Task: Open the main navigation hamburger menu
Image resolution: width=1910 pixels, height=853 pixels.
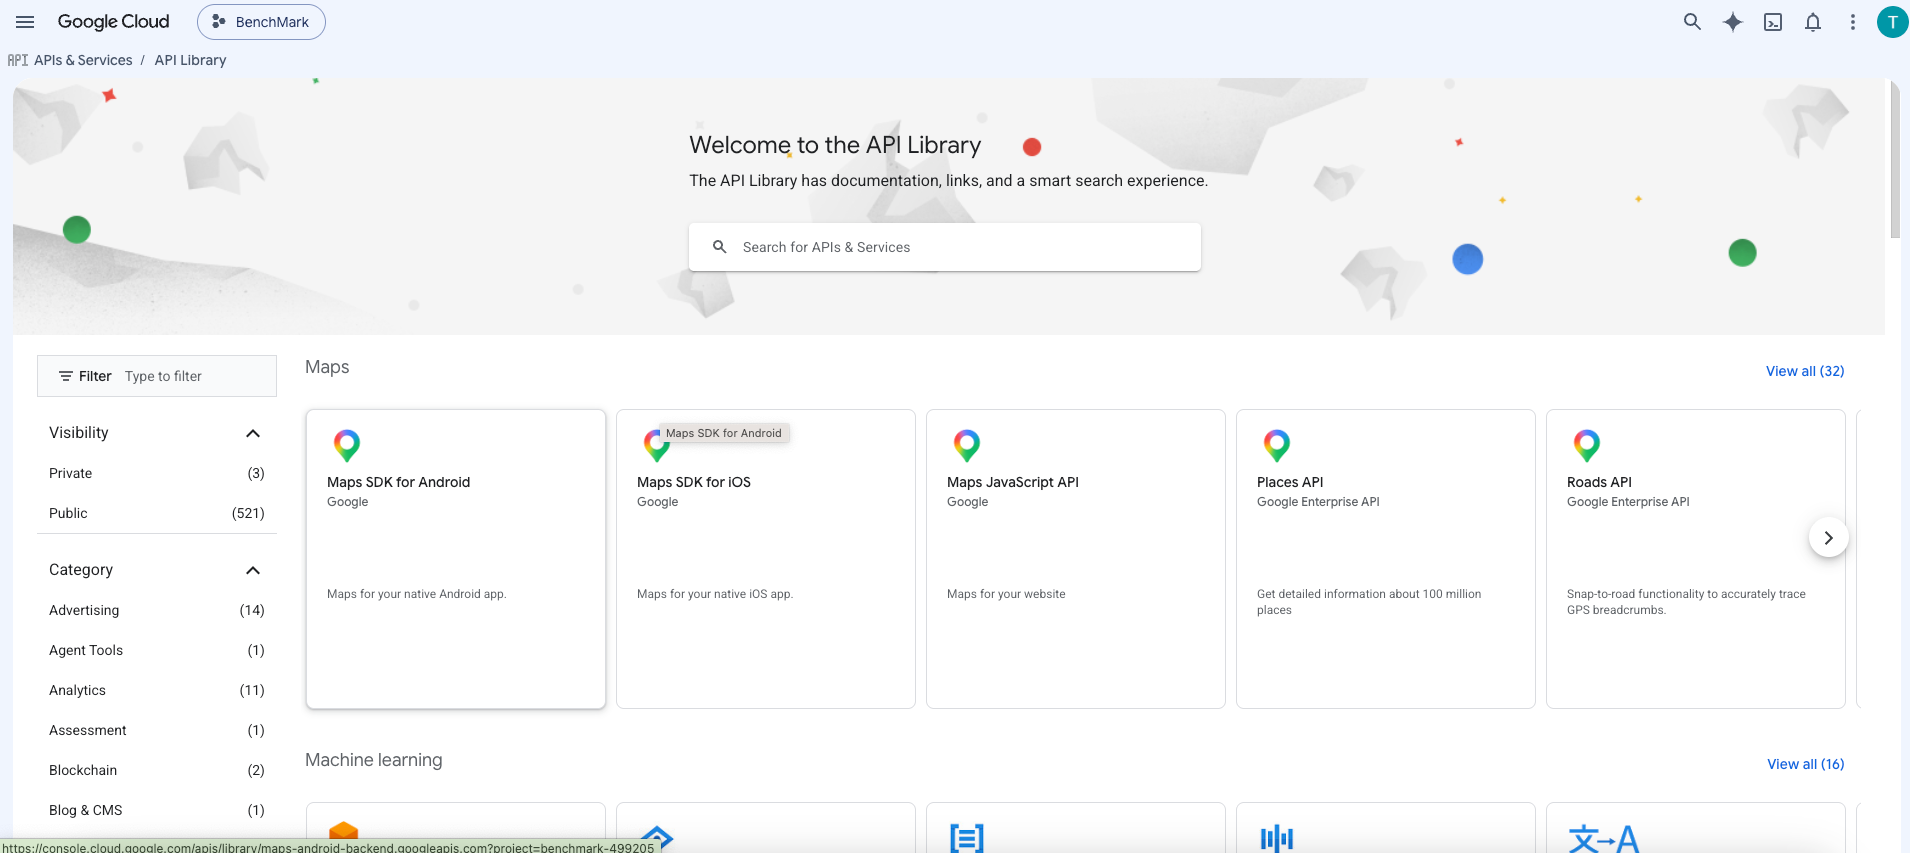Action: pos(25,22)
